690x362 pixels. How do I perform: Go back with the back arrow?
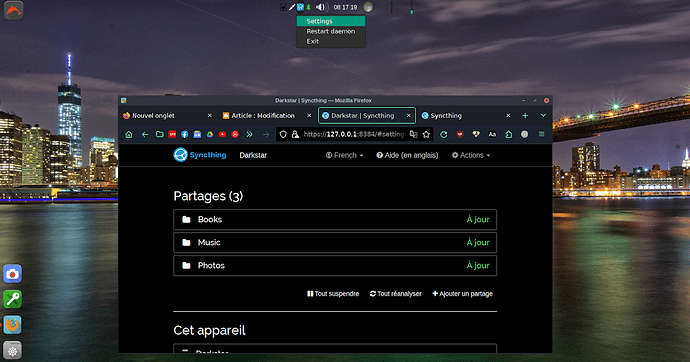click(x=145, y=135)
